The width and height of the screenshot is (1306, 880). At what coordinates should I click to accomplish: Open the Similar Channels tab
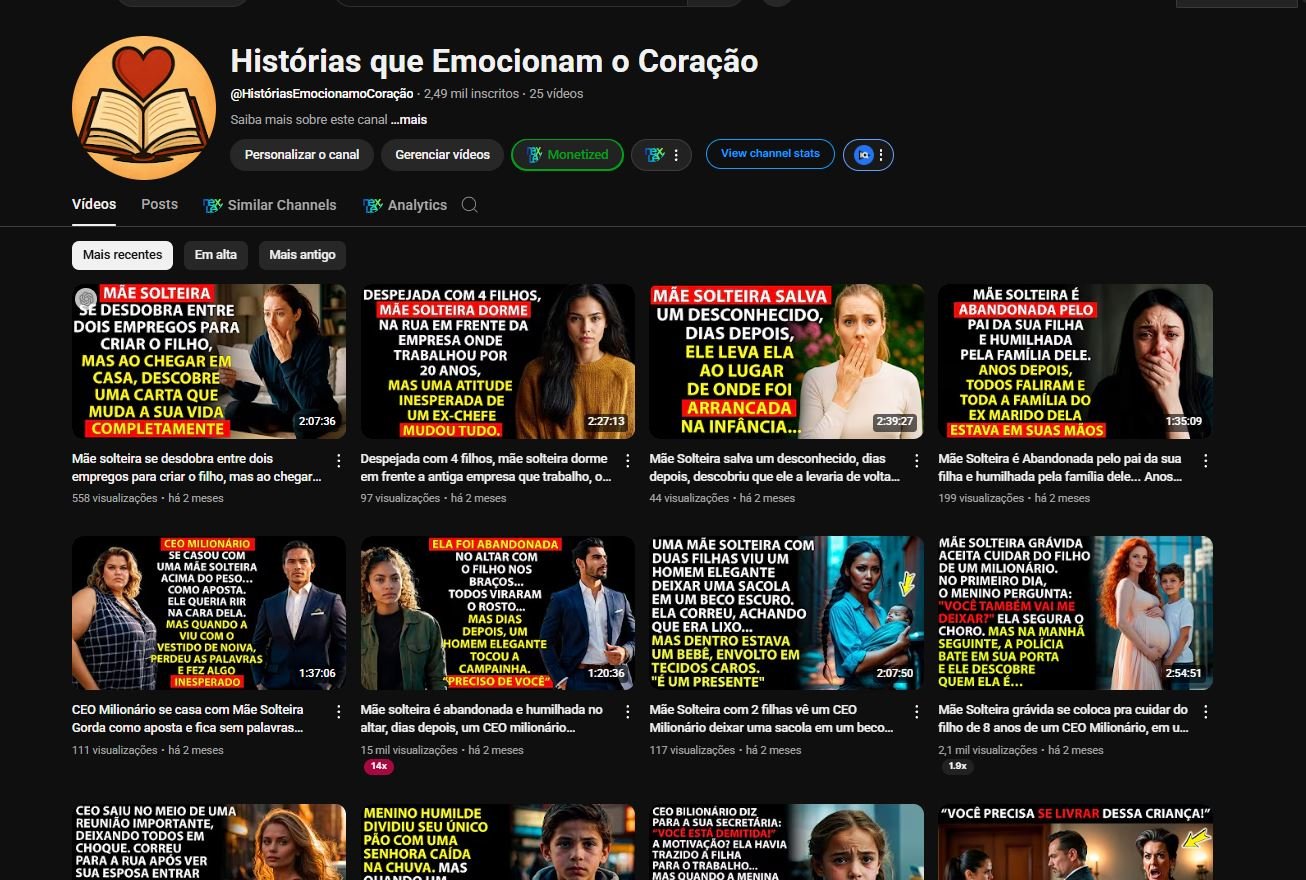point(269,205)
